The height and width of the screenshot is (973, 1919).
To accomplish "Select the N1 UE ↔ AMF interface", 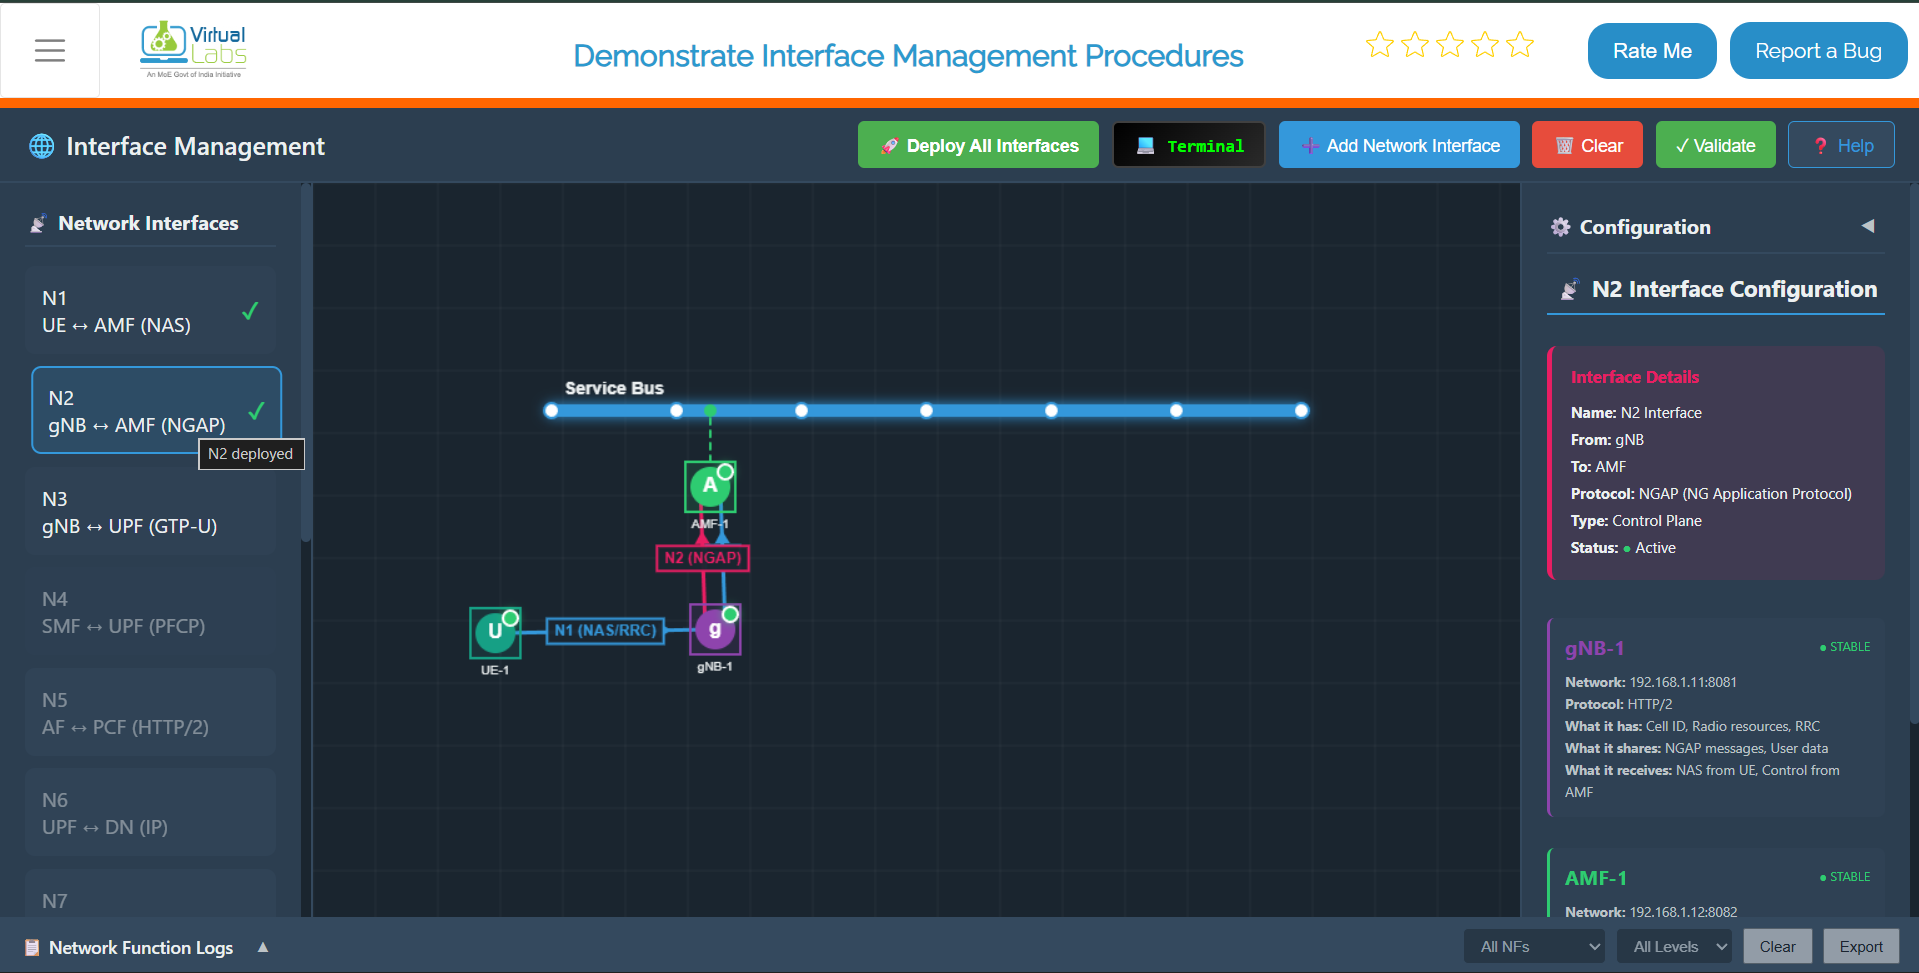I will pyautogui.click(x=151, y=311).
